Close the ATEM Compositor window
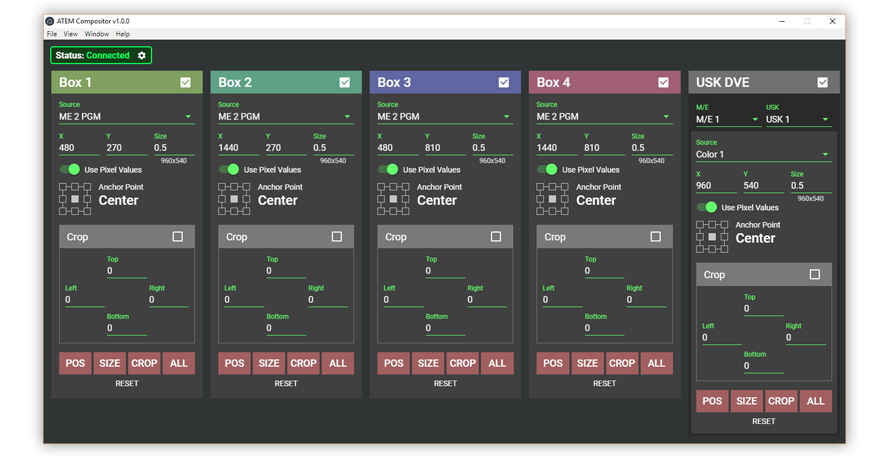 point(832,22)
